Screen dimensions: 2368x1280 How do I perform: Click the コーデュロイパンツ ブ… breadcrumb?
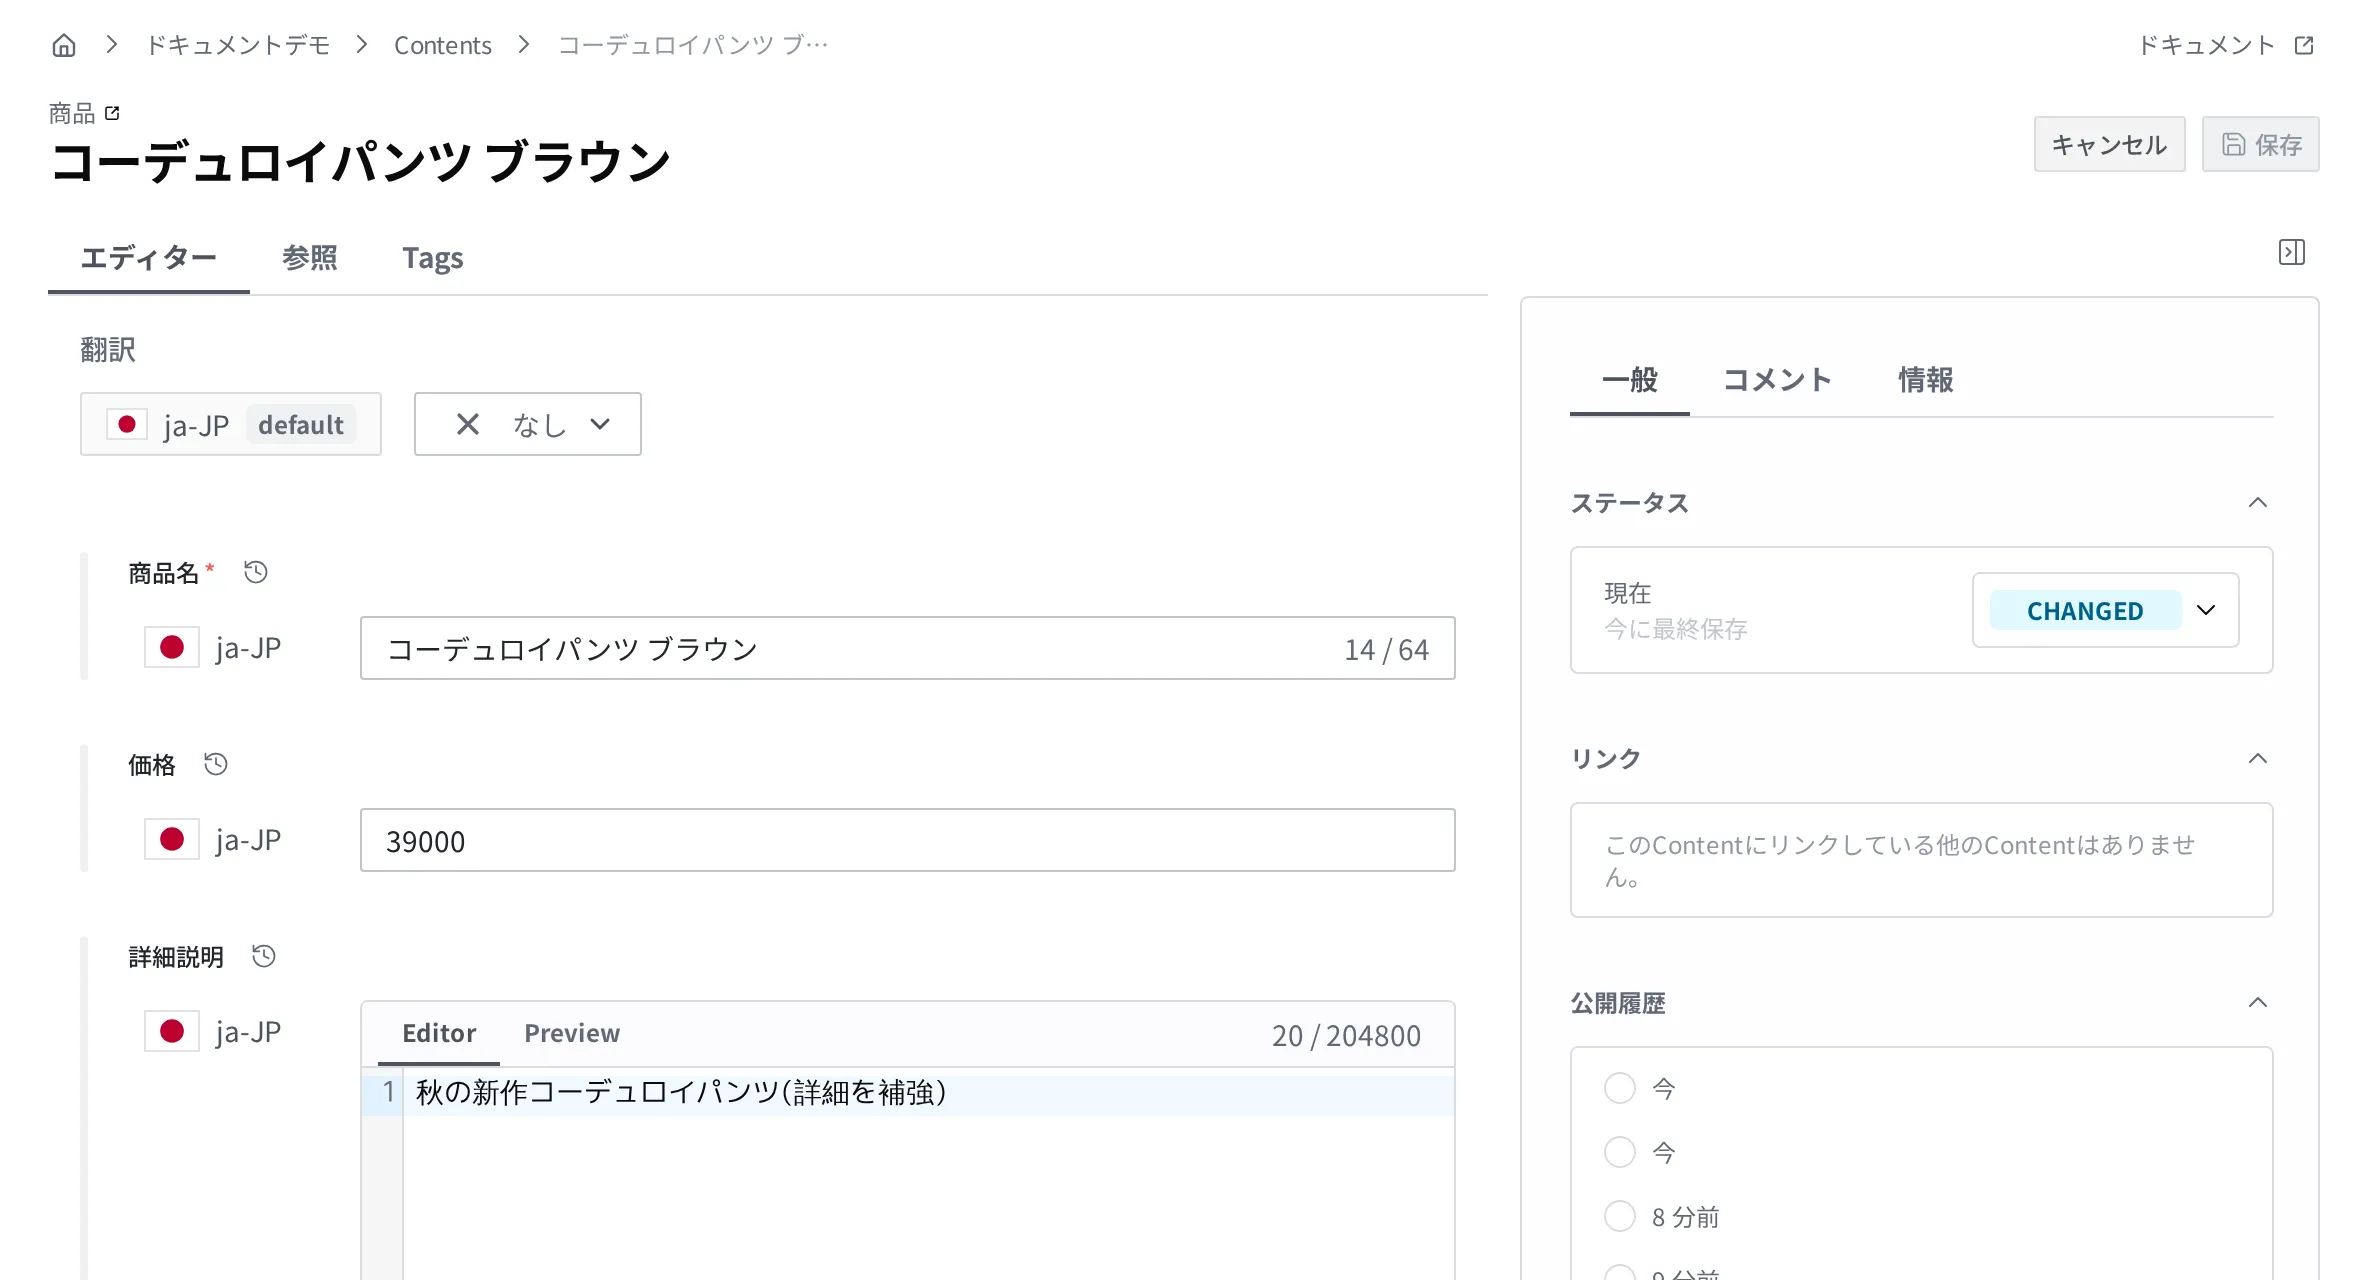[693, 45]
